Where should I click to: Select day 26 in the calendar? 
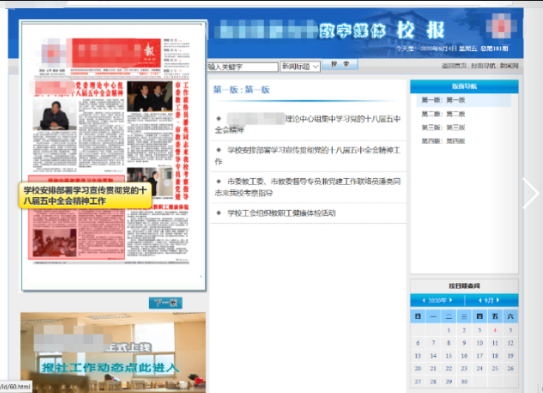coord(510,368)
